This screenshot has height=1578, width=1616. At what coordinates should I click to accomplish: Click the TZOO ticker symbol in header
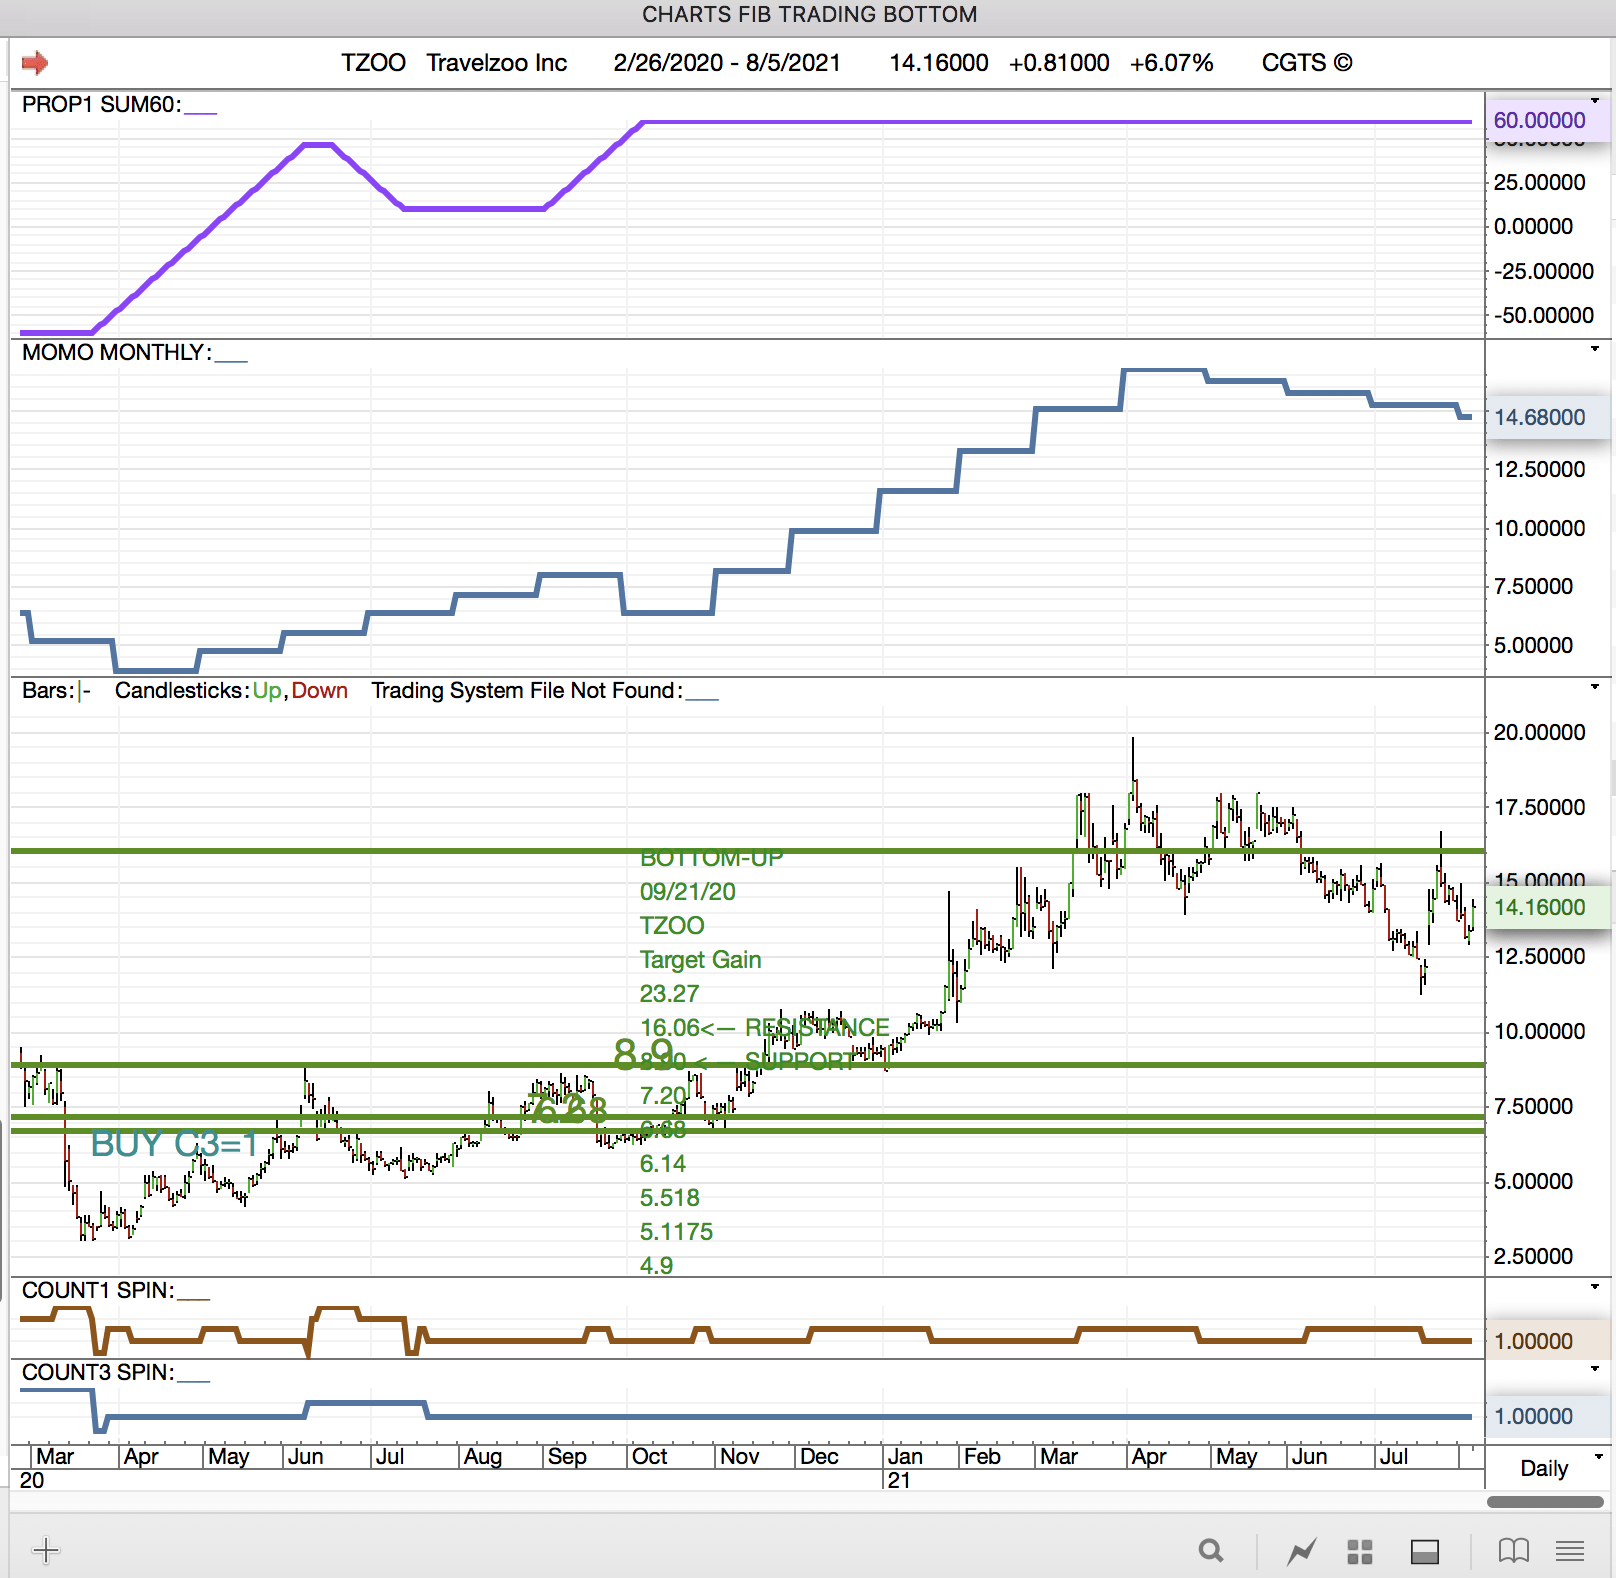[373, 63]
